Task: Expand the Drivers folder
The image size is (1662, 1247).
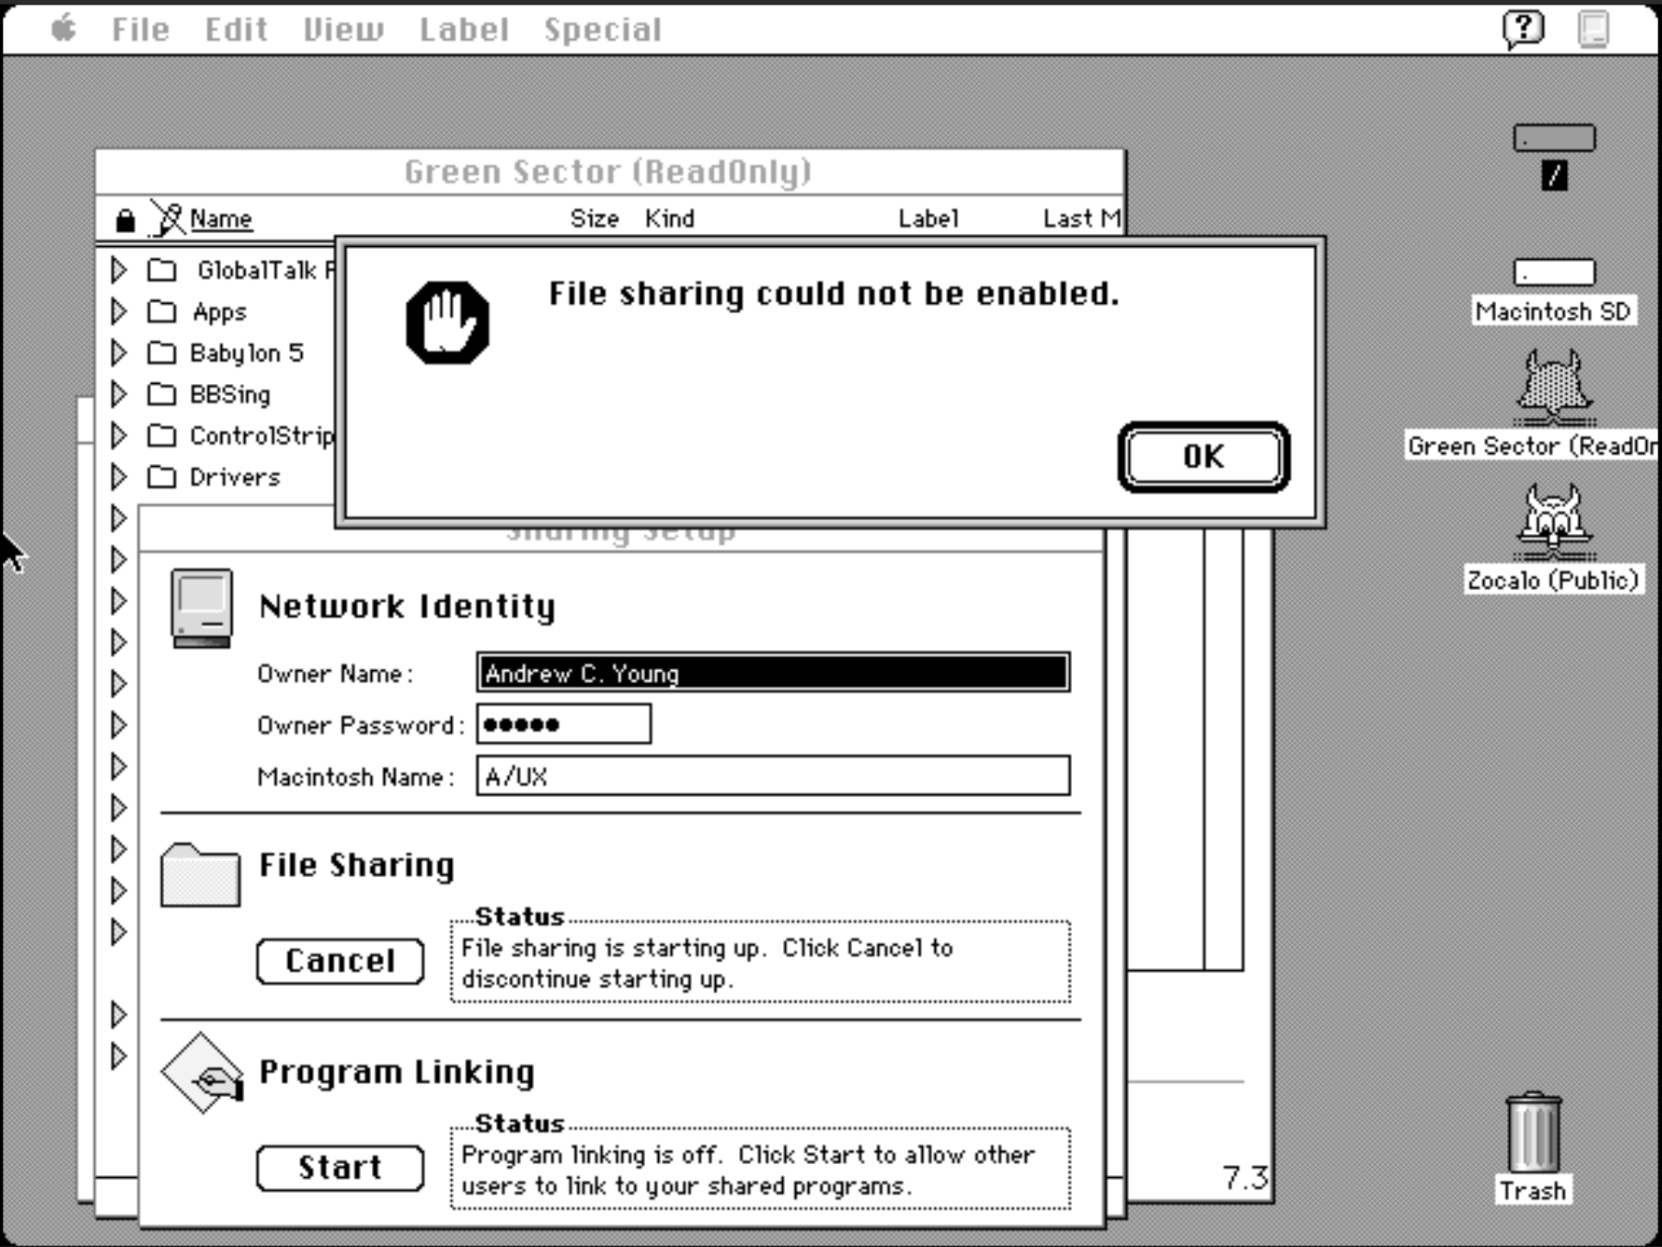Action: pyautogui.click(x=118, y=477)
